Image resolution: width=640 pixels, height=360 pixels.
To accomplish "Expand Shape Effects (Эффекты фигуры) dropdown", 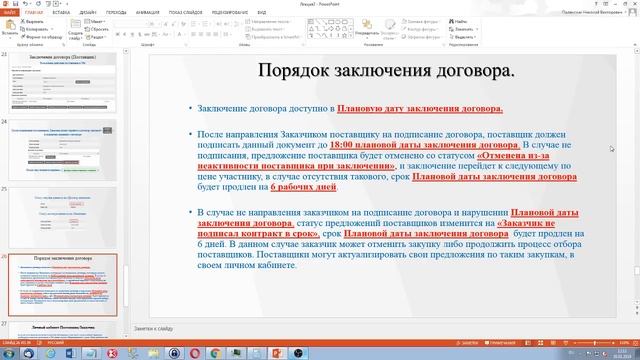I will coord(422,37).
